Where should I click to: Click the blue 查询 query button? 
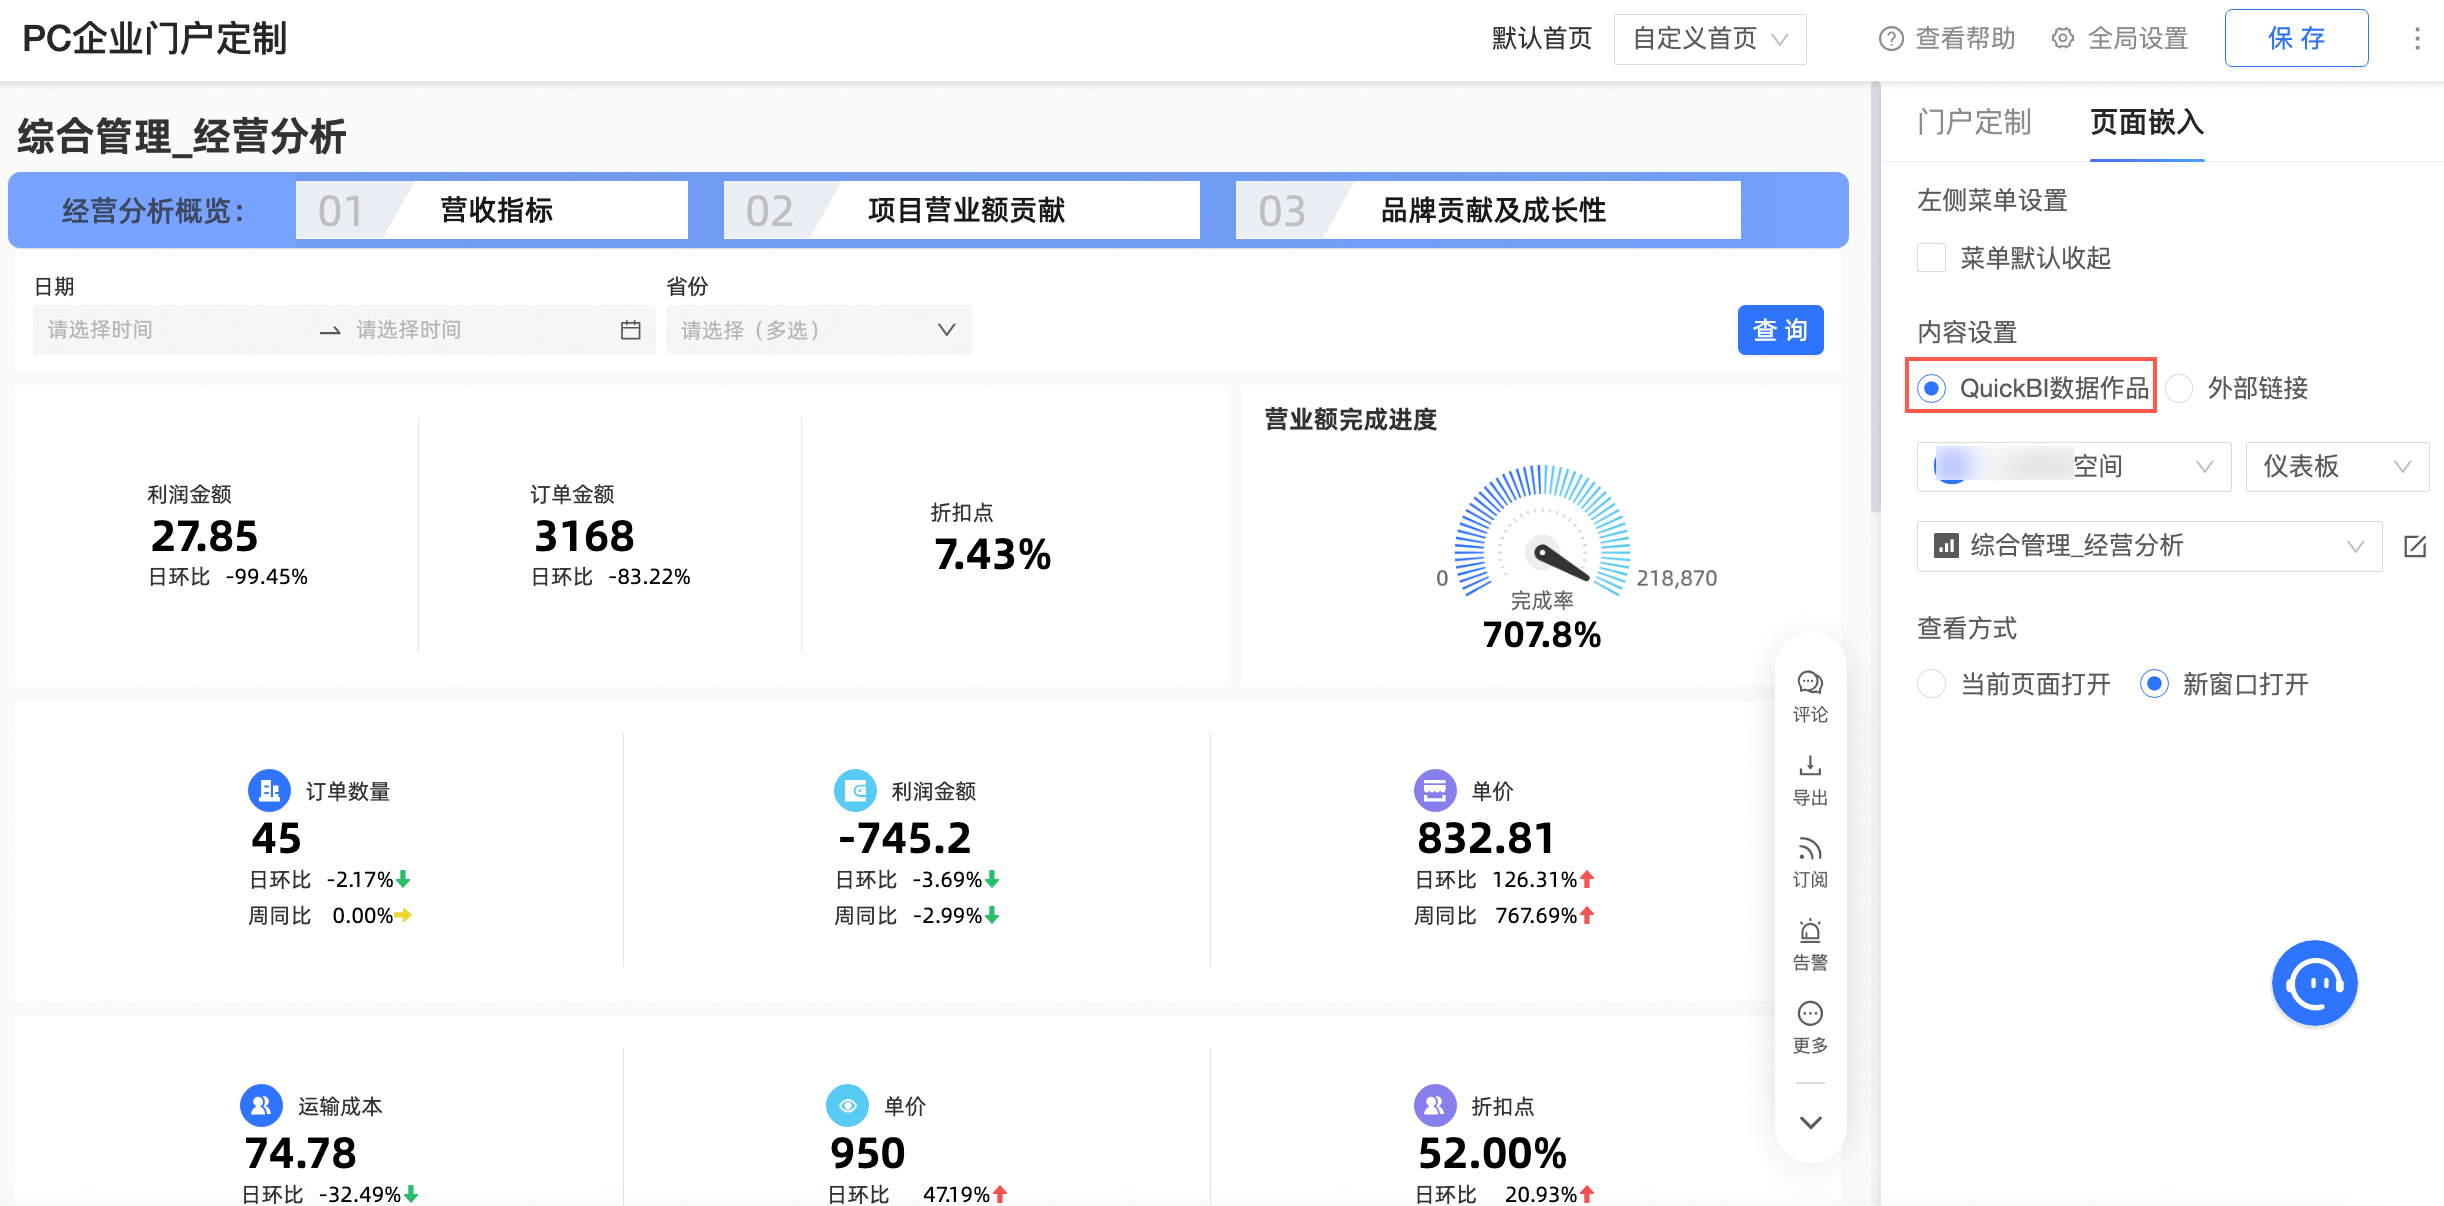click(x=1780, y=330)
